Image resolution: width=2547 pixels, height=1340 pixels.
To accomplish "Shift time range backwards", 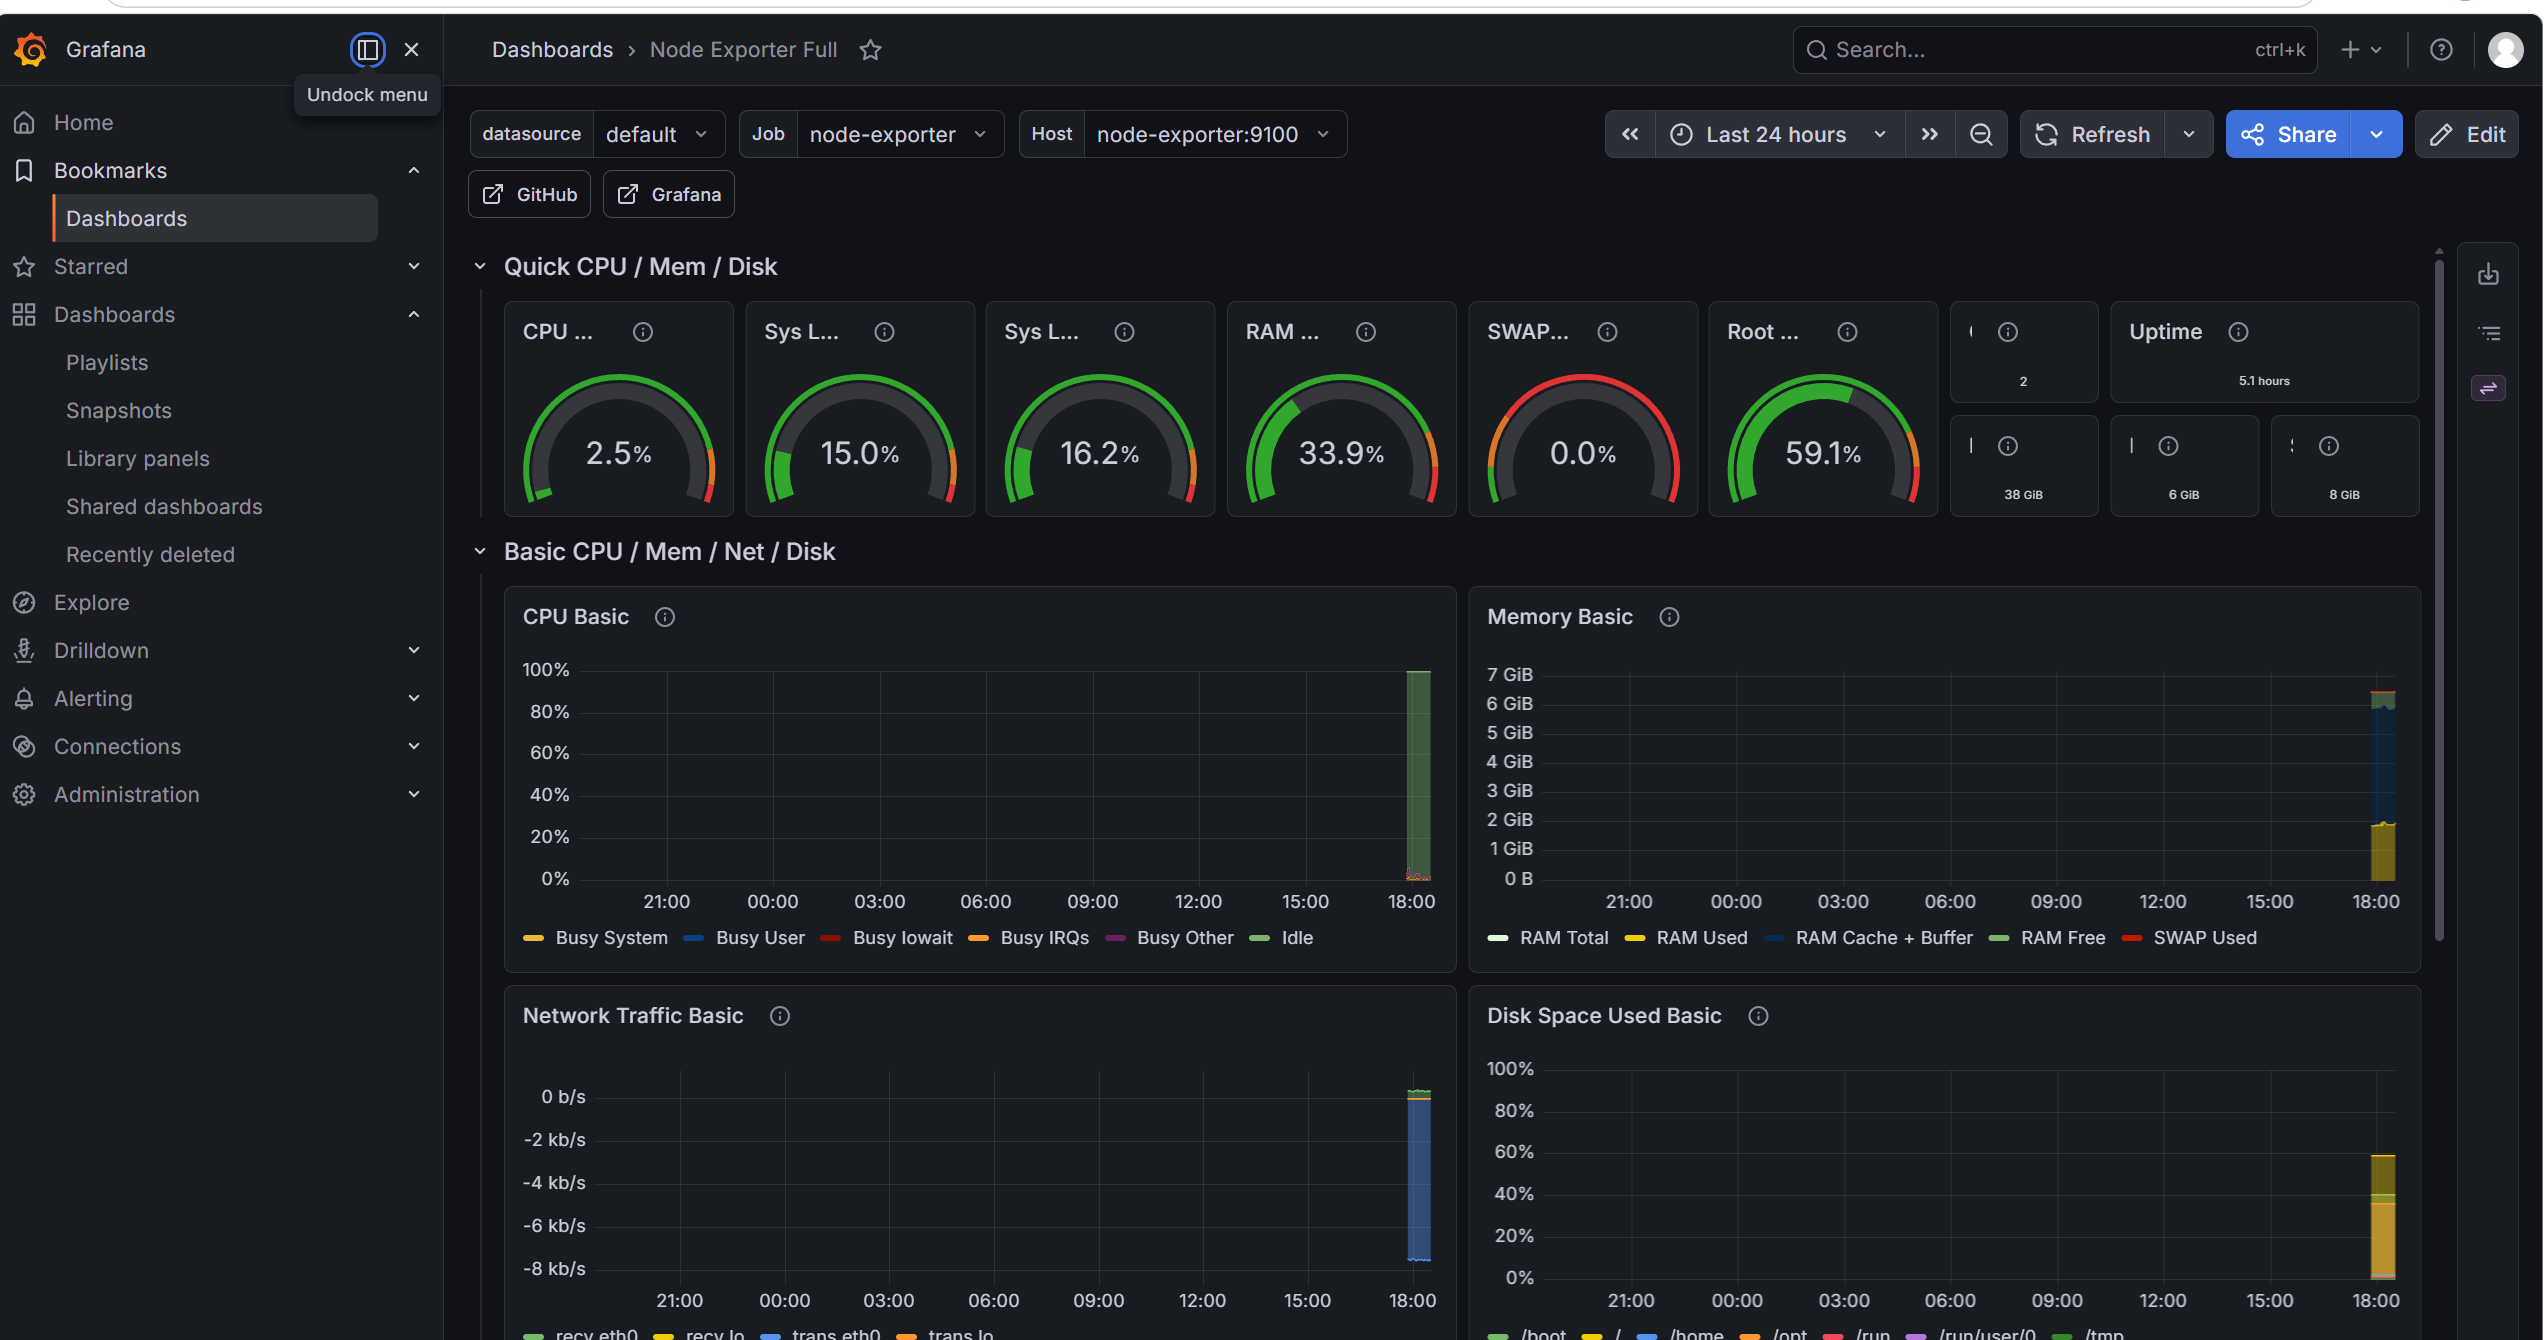I will click(x=1630, y=134).
